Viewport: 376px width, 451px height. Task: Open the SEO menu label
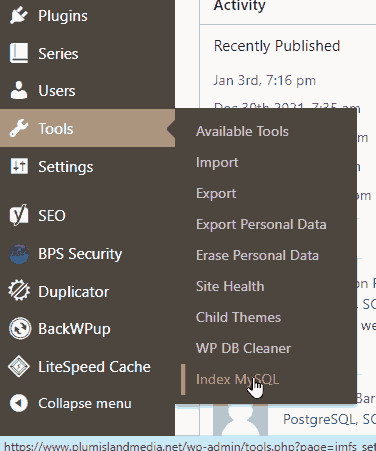(x=52, y=216)
